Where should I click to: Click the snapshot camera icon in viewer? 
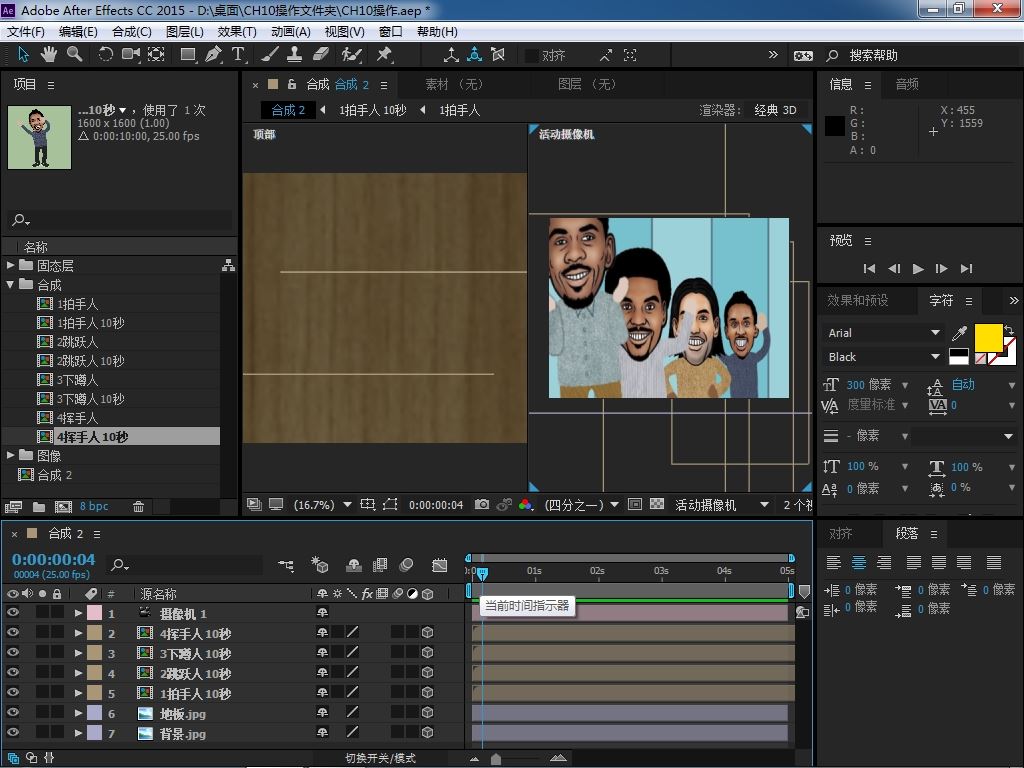[482, 504]
